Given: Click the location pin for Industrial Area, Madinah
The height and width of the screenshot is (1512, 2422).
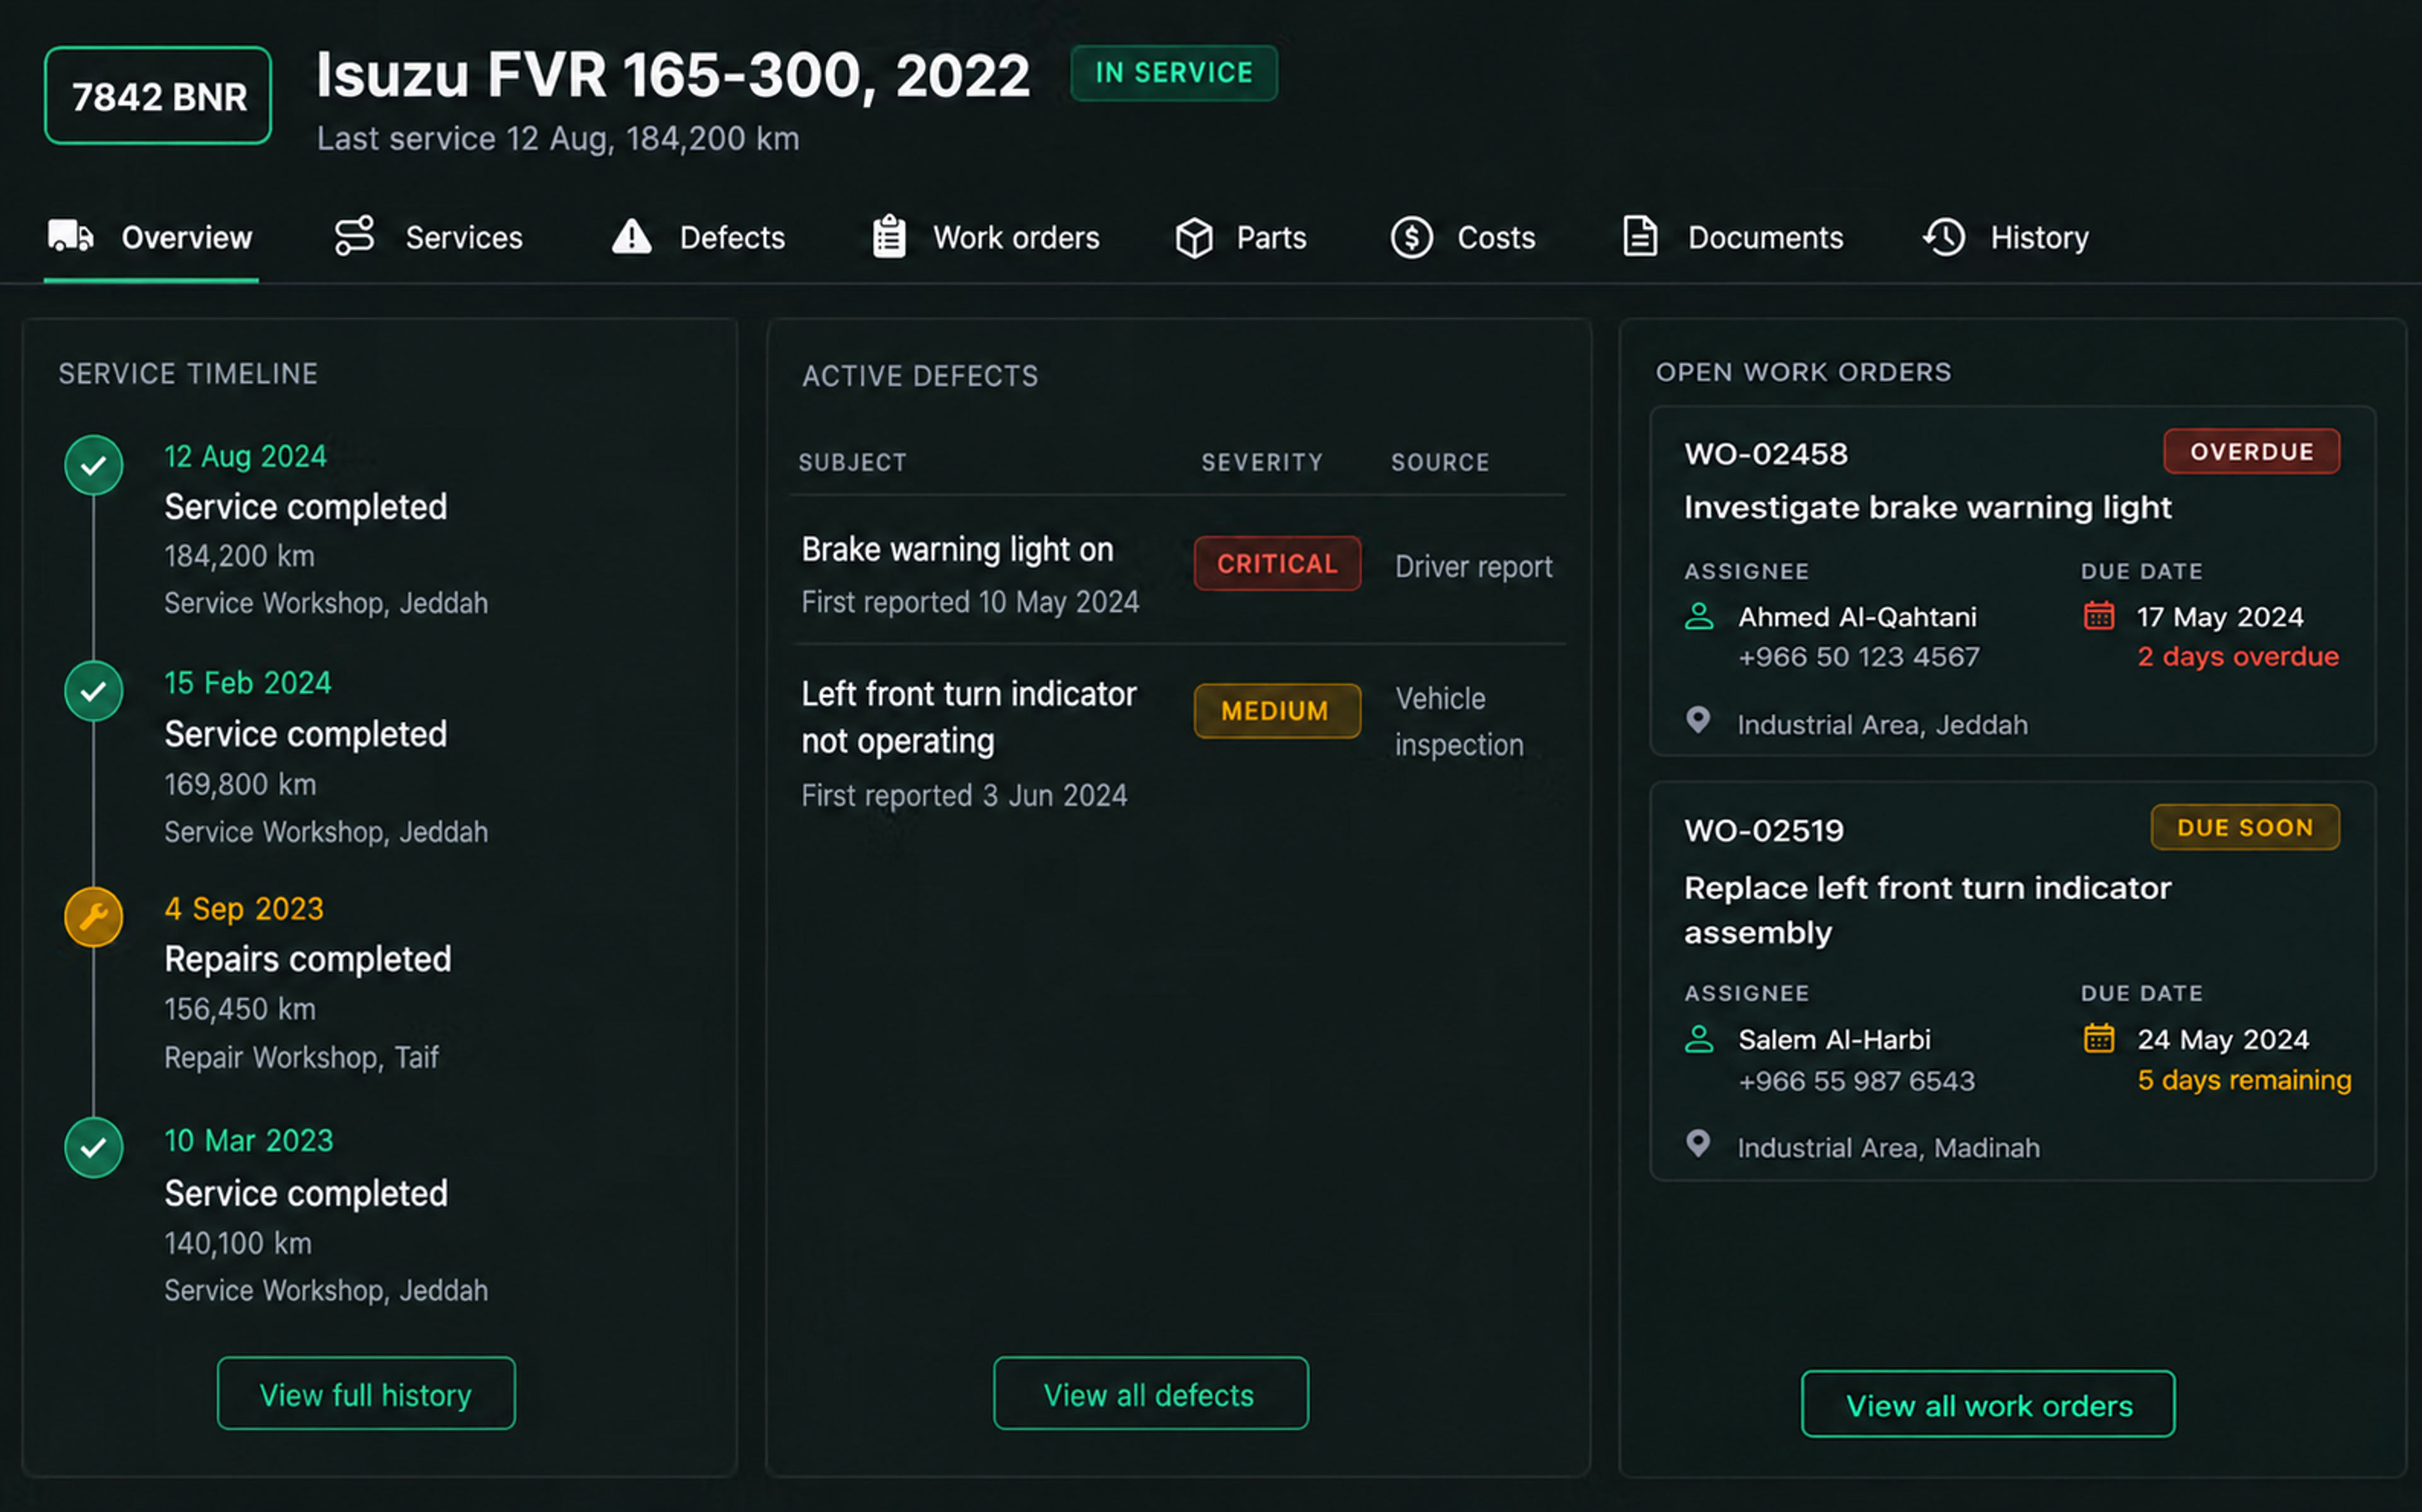Looking at the screenshot, I should pyautogui.click(x=1698, y=1143).
